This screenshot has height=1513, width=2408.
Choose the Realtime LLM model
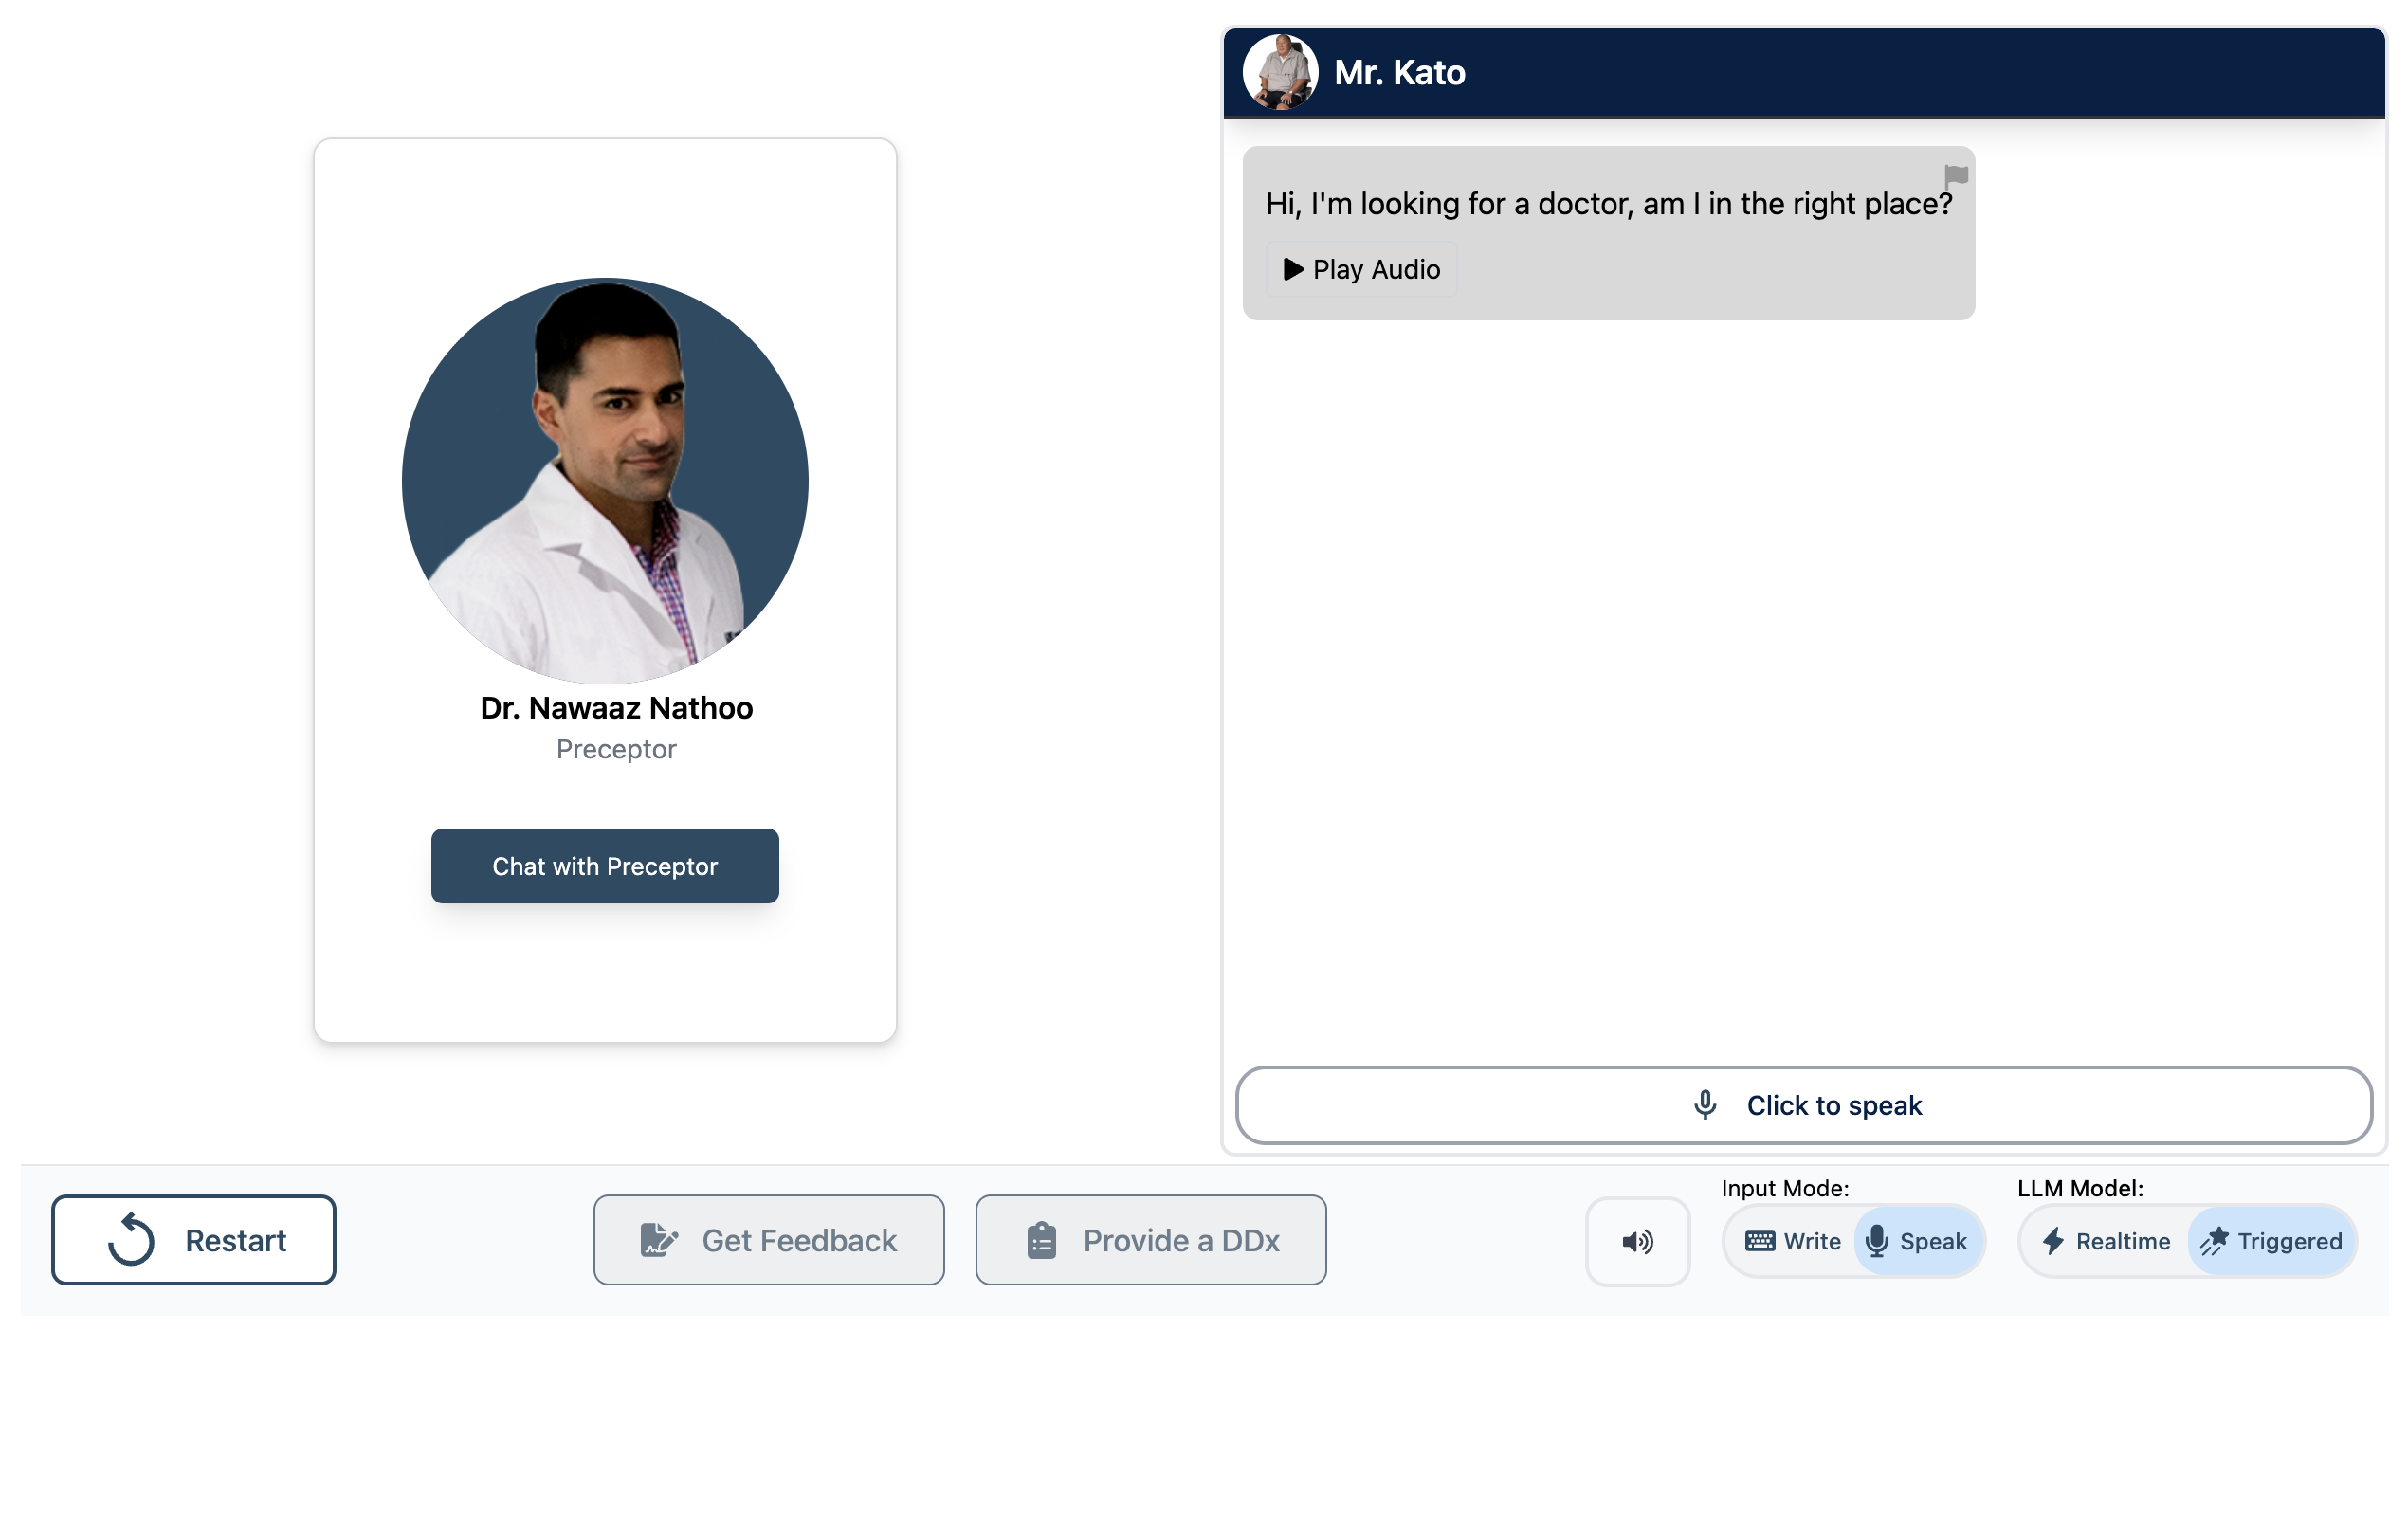coord(2104,1241)
